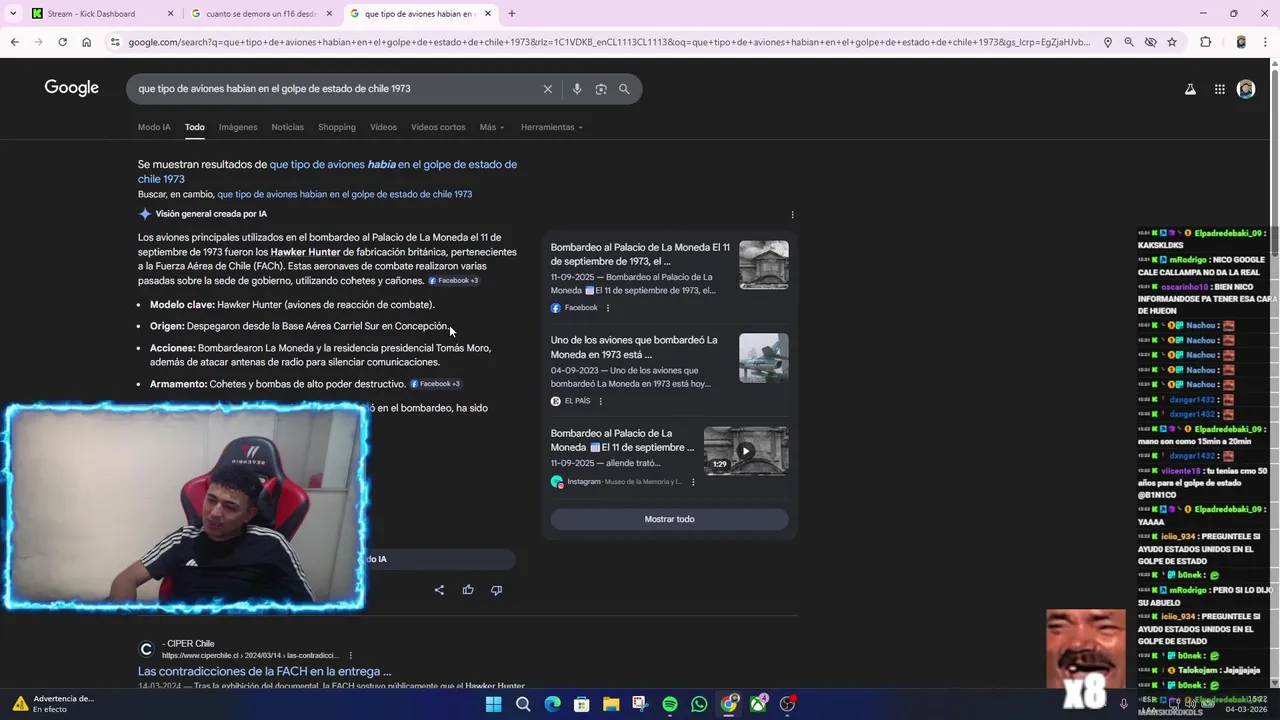
Task: Search by image with Google Lens icon
Action: pos(601,89)
